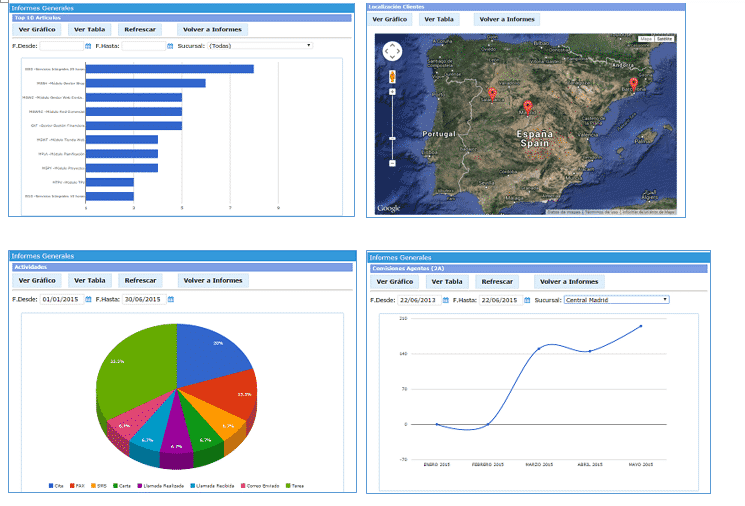The image size is (745, 506).
Task: Open Sucursal (Todas) dropdown in Top 10 panel
Action: pyautogui.click(x=260, y=46)
